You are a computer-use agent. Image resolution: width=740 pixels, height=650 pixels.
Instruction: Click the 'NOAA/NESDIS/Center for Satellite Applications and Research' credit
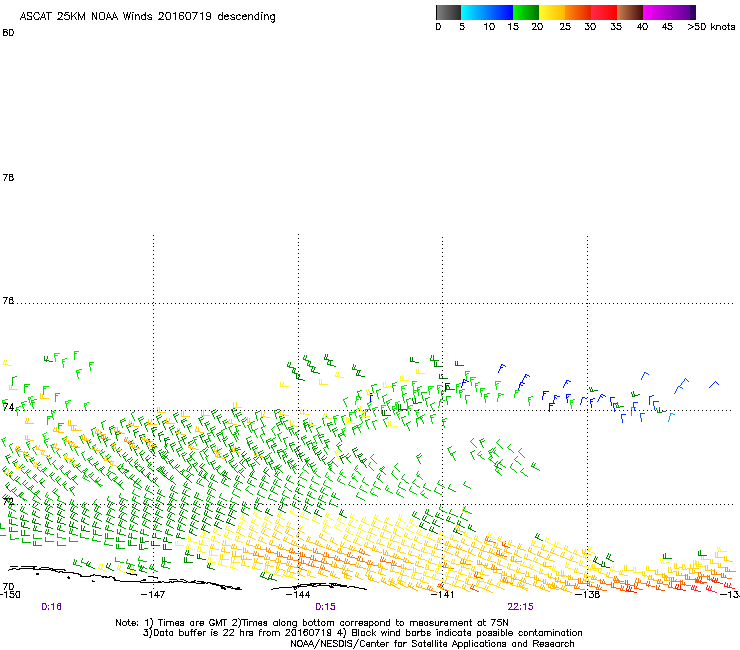tap(432, 644)
